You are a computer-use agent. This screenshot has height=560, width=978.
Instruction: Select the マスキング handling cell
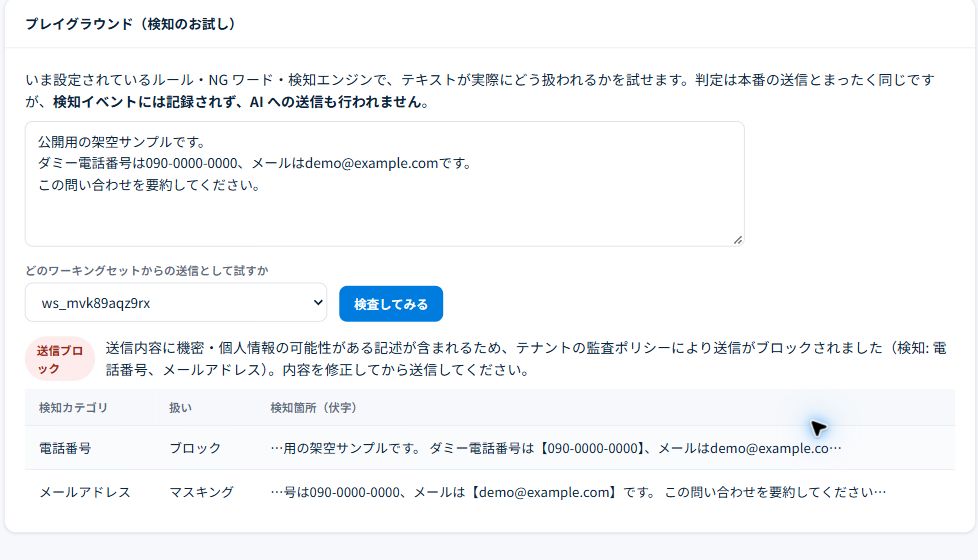click(x=201, y=492)
